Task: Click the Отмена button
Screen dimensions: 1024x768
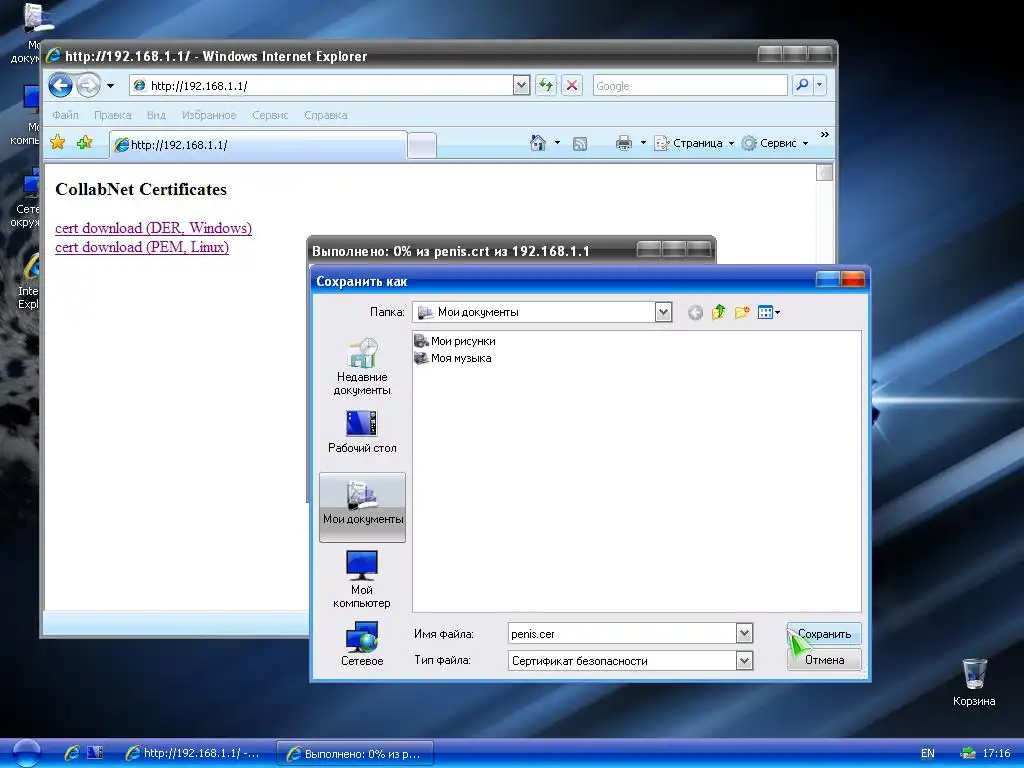Action: (x=824, y=660)
